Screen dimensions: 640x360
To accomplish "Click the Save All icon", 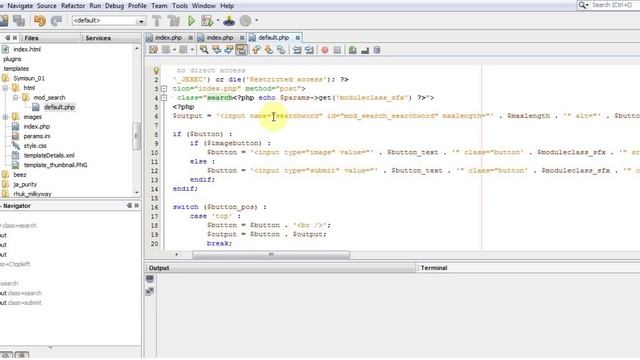I will point(19,20).
